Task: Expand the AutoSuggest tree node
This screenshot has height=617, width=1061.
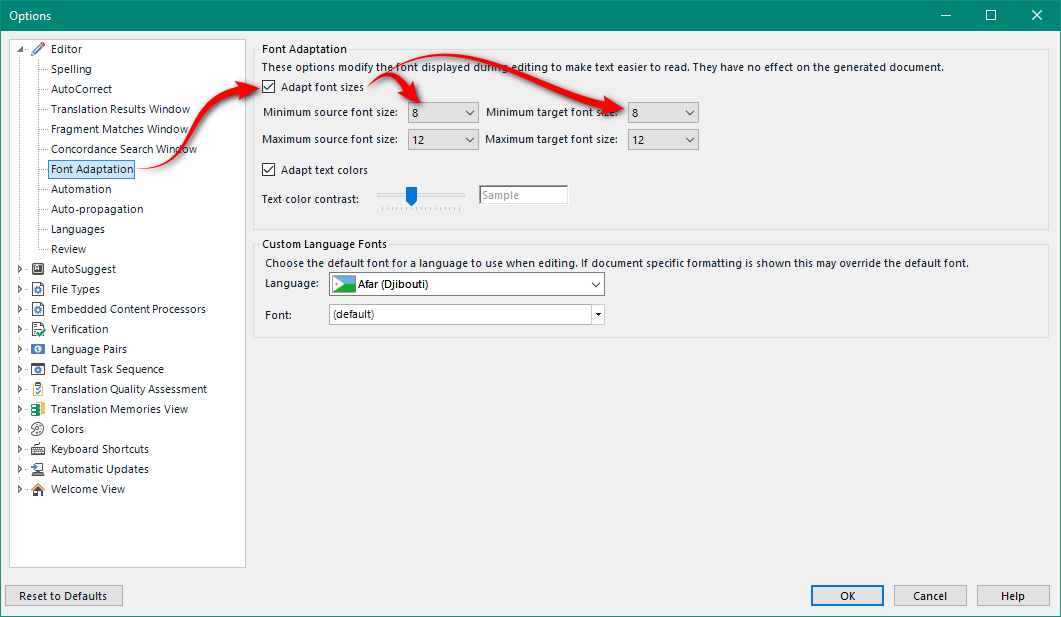Action: [20, 269]
